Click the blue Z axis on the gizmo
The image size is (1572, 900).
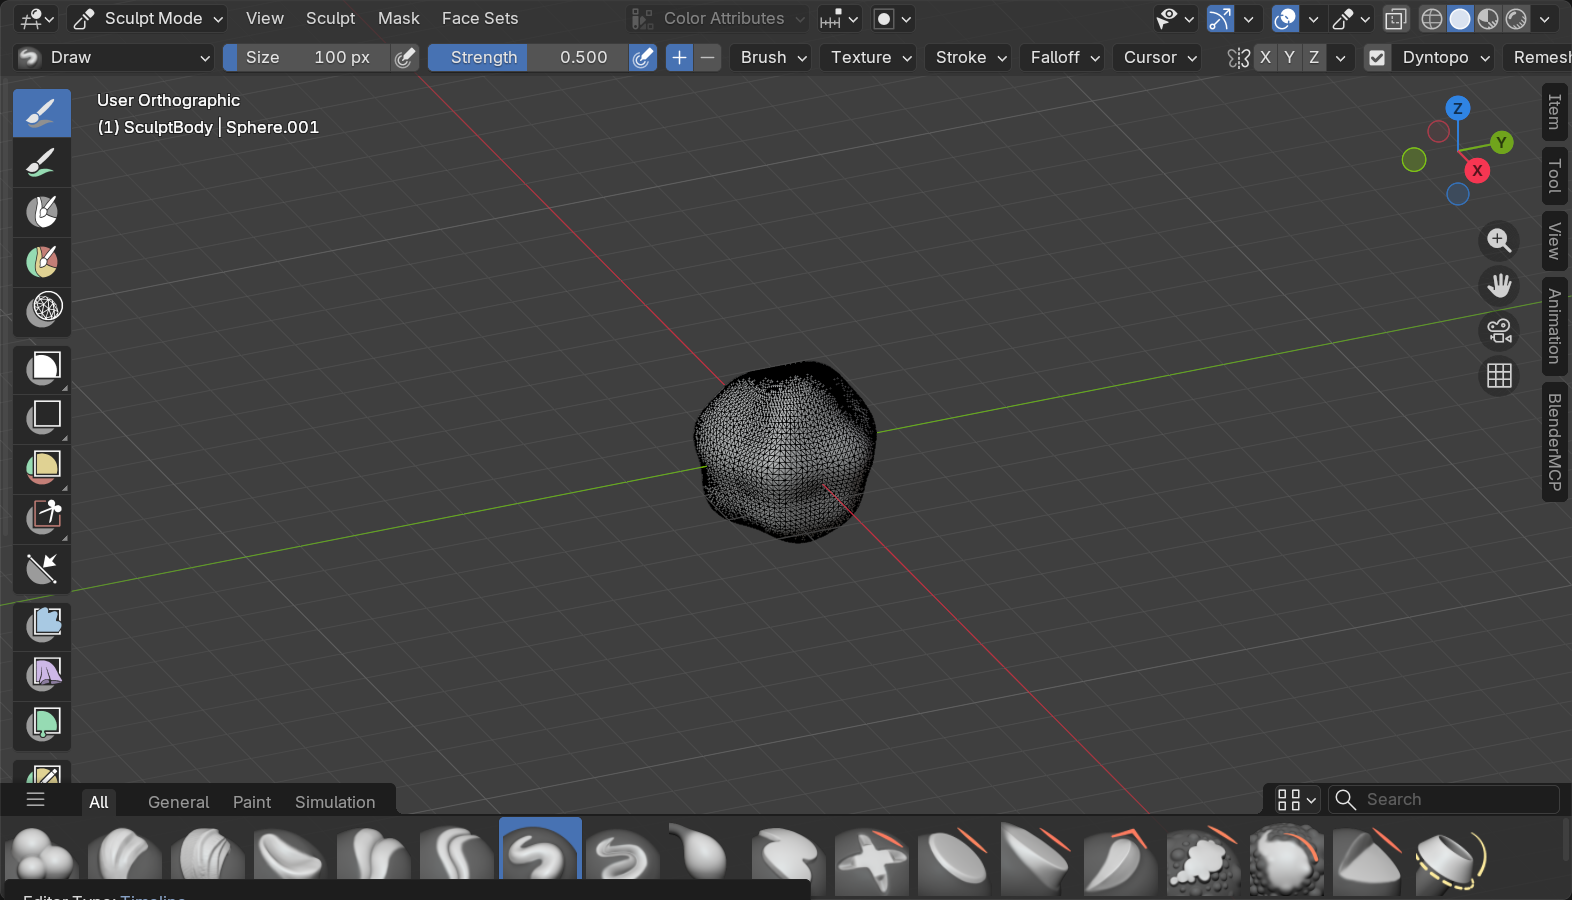coord(1458,108)
